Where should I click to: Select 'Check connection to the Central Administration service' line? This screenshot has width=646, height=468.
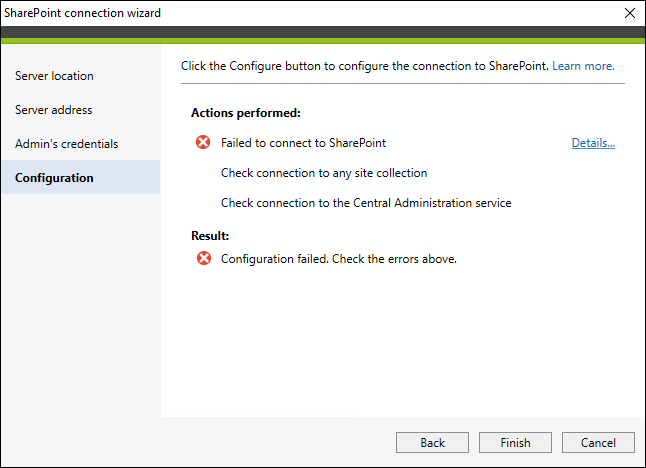(x=366, y=203)
